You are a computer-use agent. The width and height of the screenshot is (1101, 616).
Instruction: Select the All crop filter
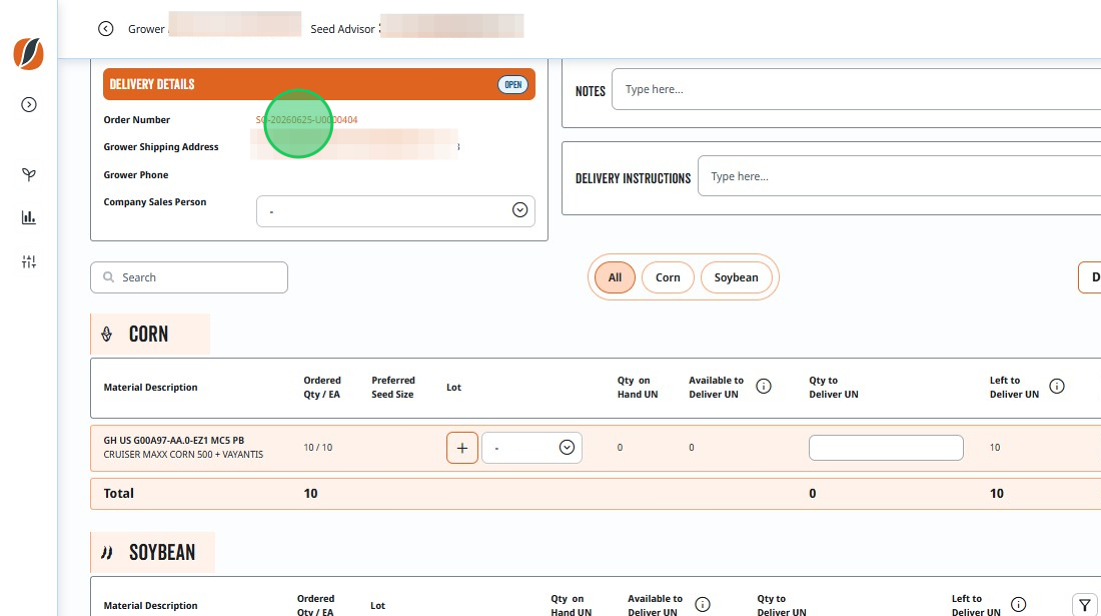[x=615, y=277]
